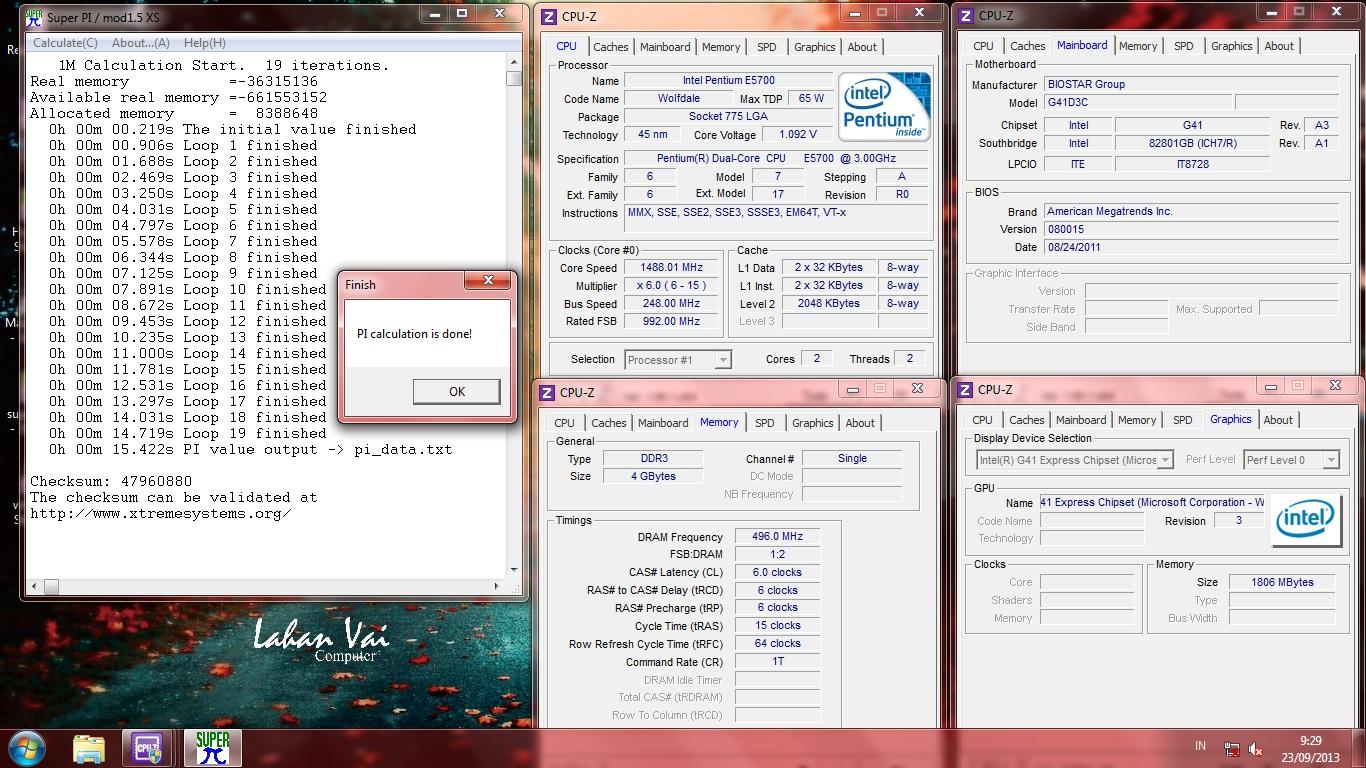Click the BIOS date 08/24/2011
The width and height of the screenshot is (1366, 768).
coord(1191,248)
